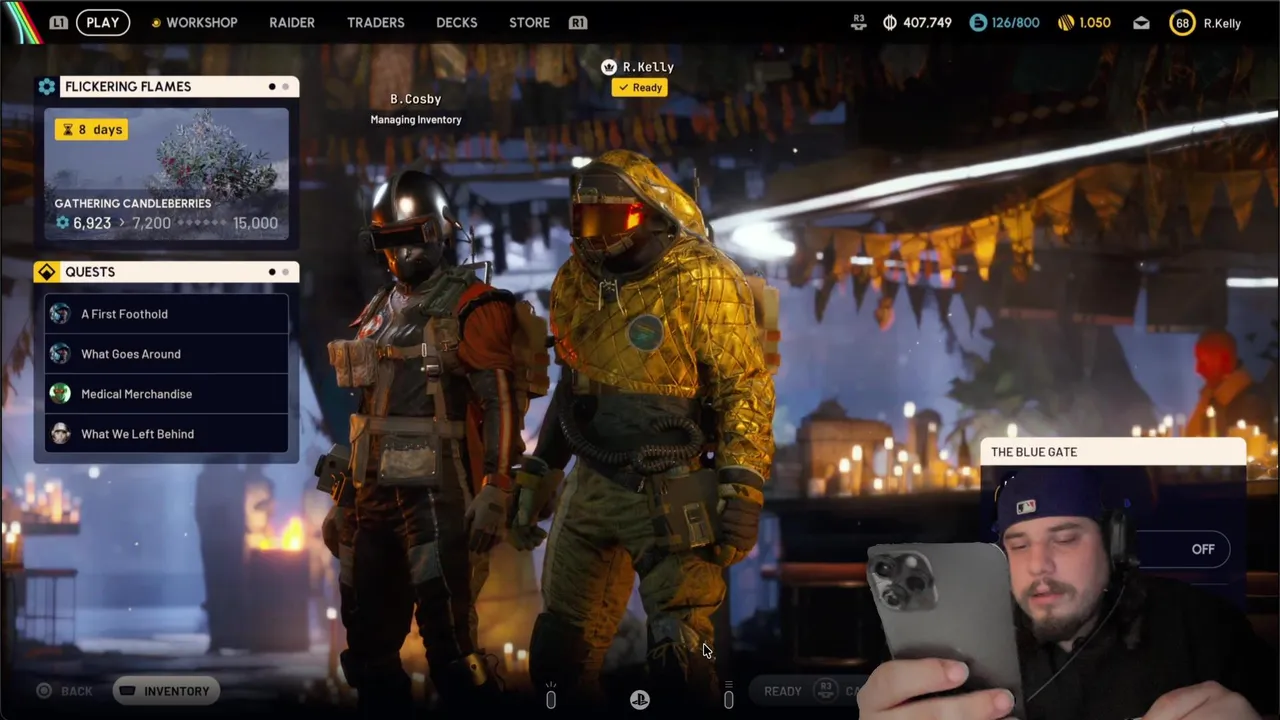This screenshot has width=1280, height=720.
Task: Click the Managing Inventory status text
Action: 416,120
